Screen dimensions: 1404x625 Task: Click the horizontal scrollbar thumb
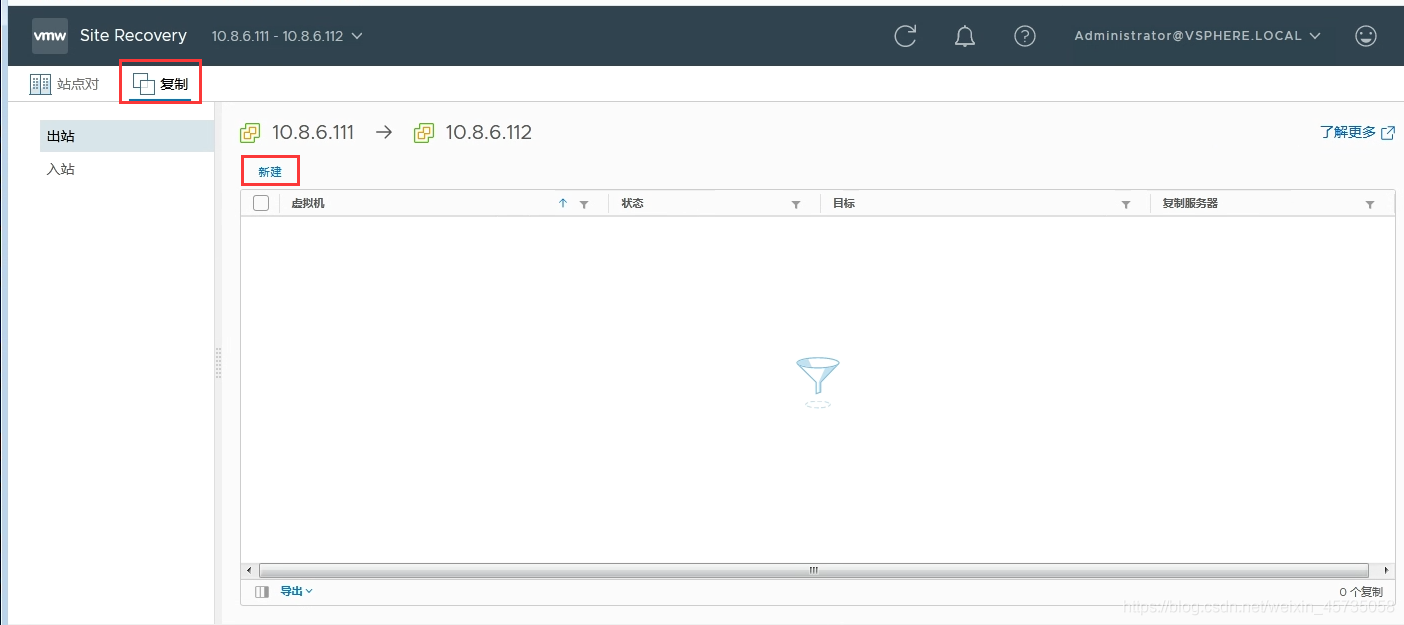pyautogui.click(x=814, y=570)
